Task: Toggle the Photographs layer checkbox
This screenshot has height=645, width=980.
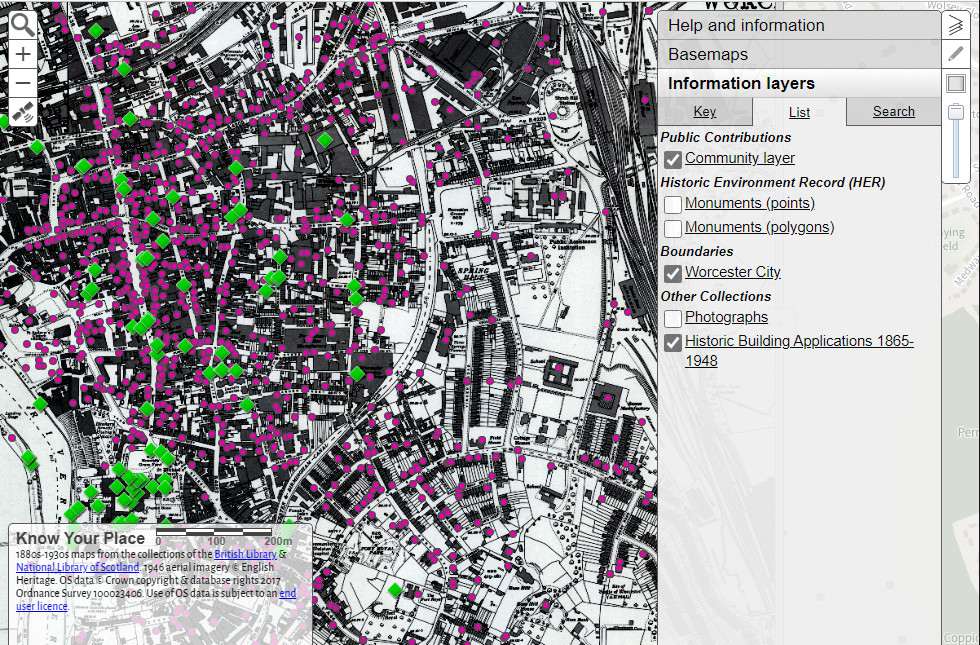Action: coord(673,318)
